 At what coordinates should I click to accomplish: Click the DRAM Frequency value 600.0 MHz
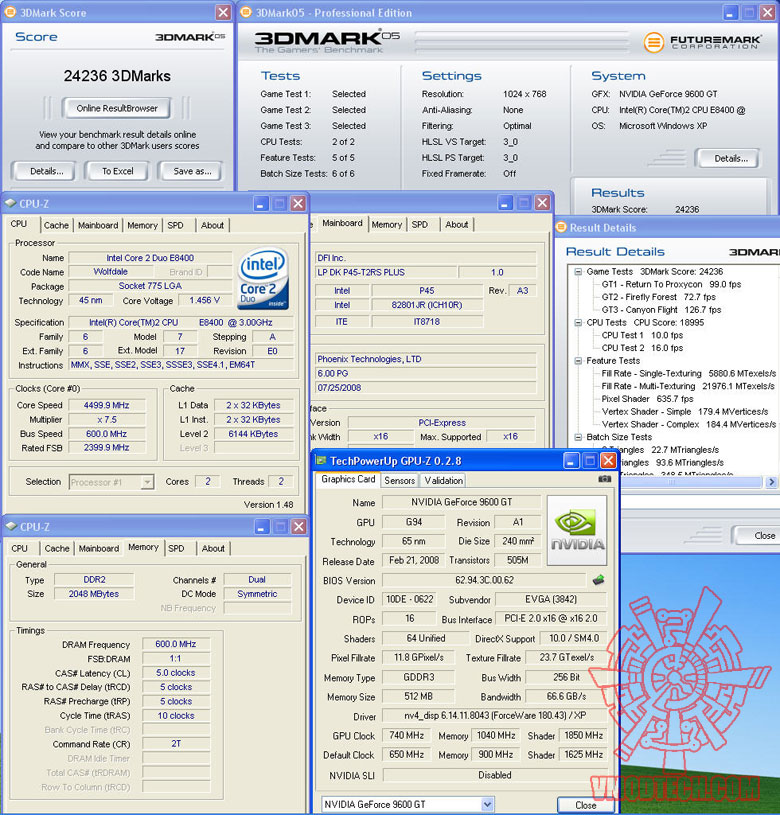pos(176,644)
